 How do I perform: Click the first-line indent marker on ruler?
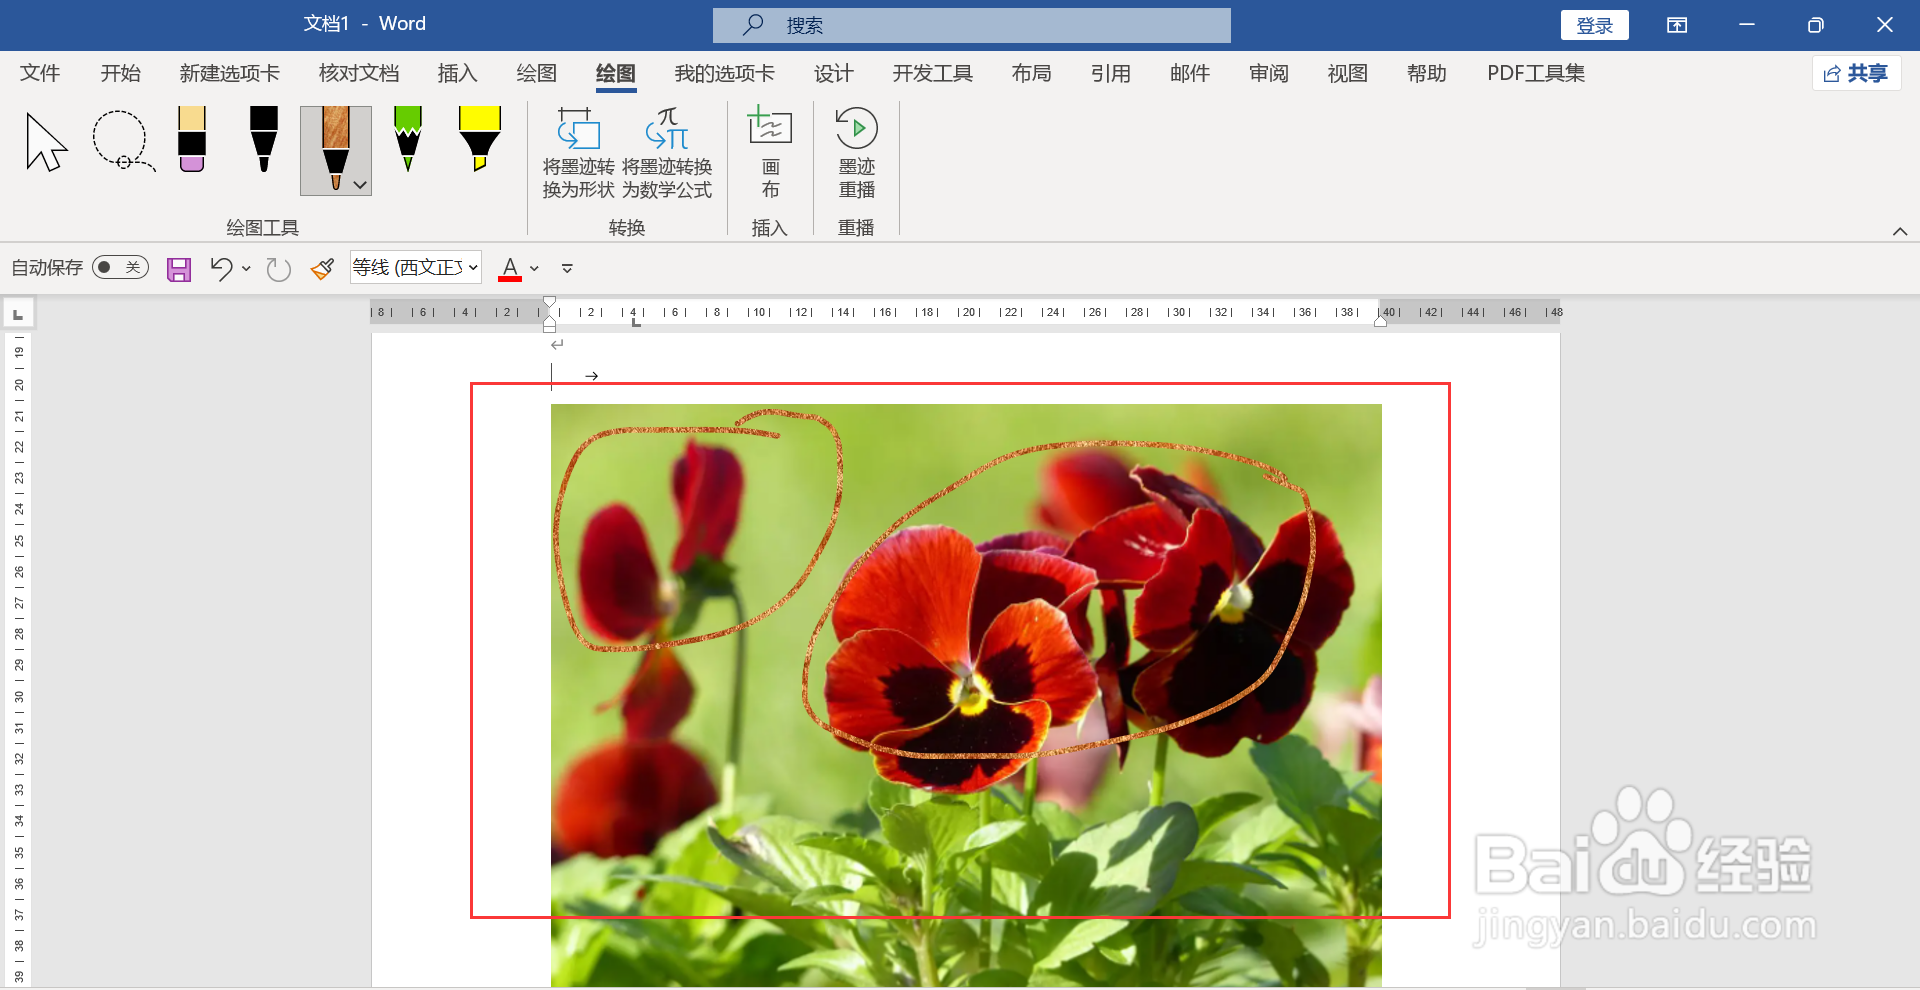click(x=549, y=301)
